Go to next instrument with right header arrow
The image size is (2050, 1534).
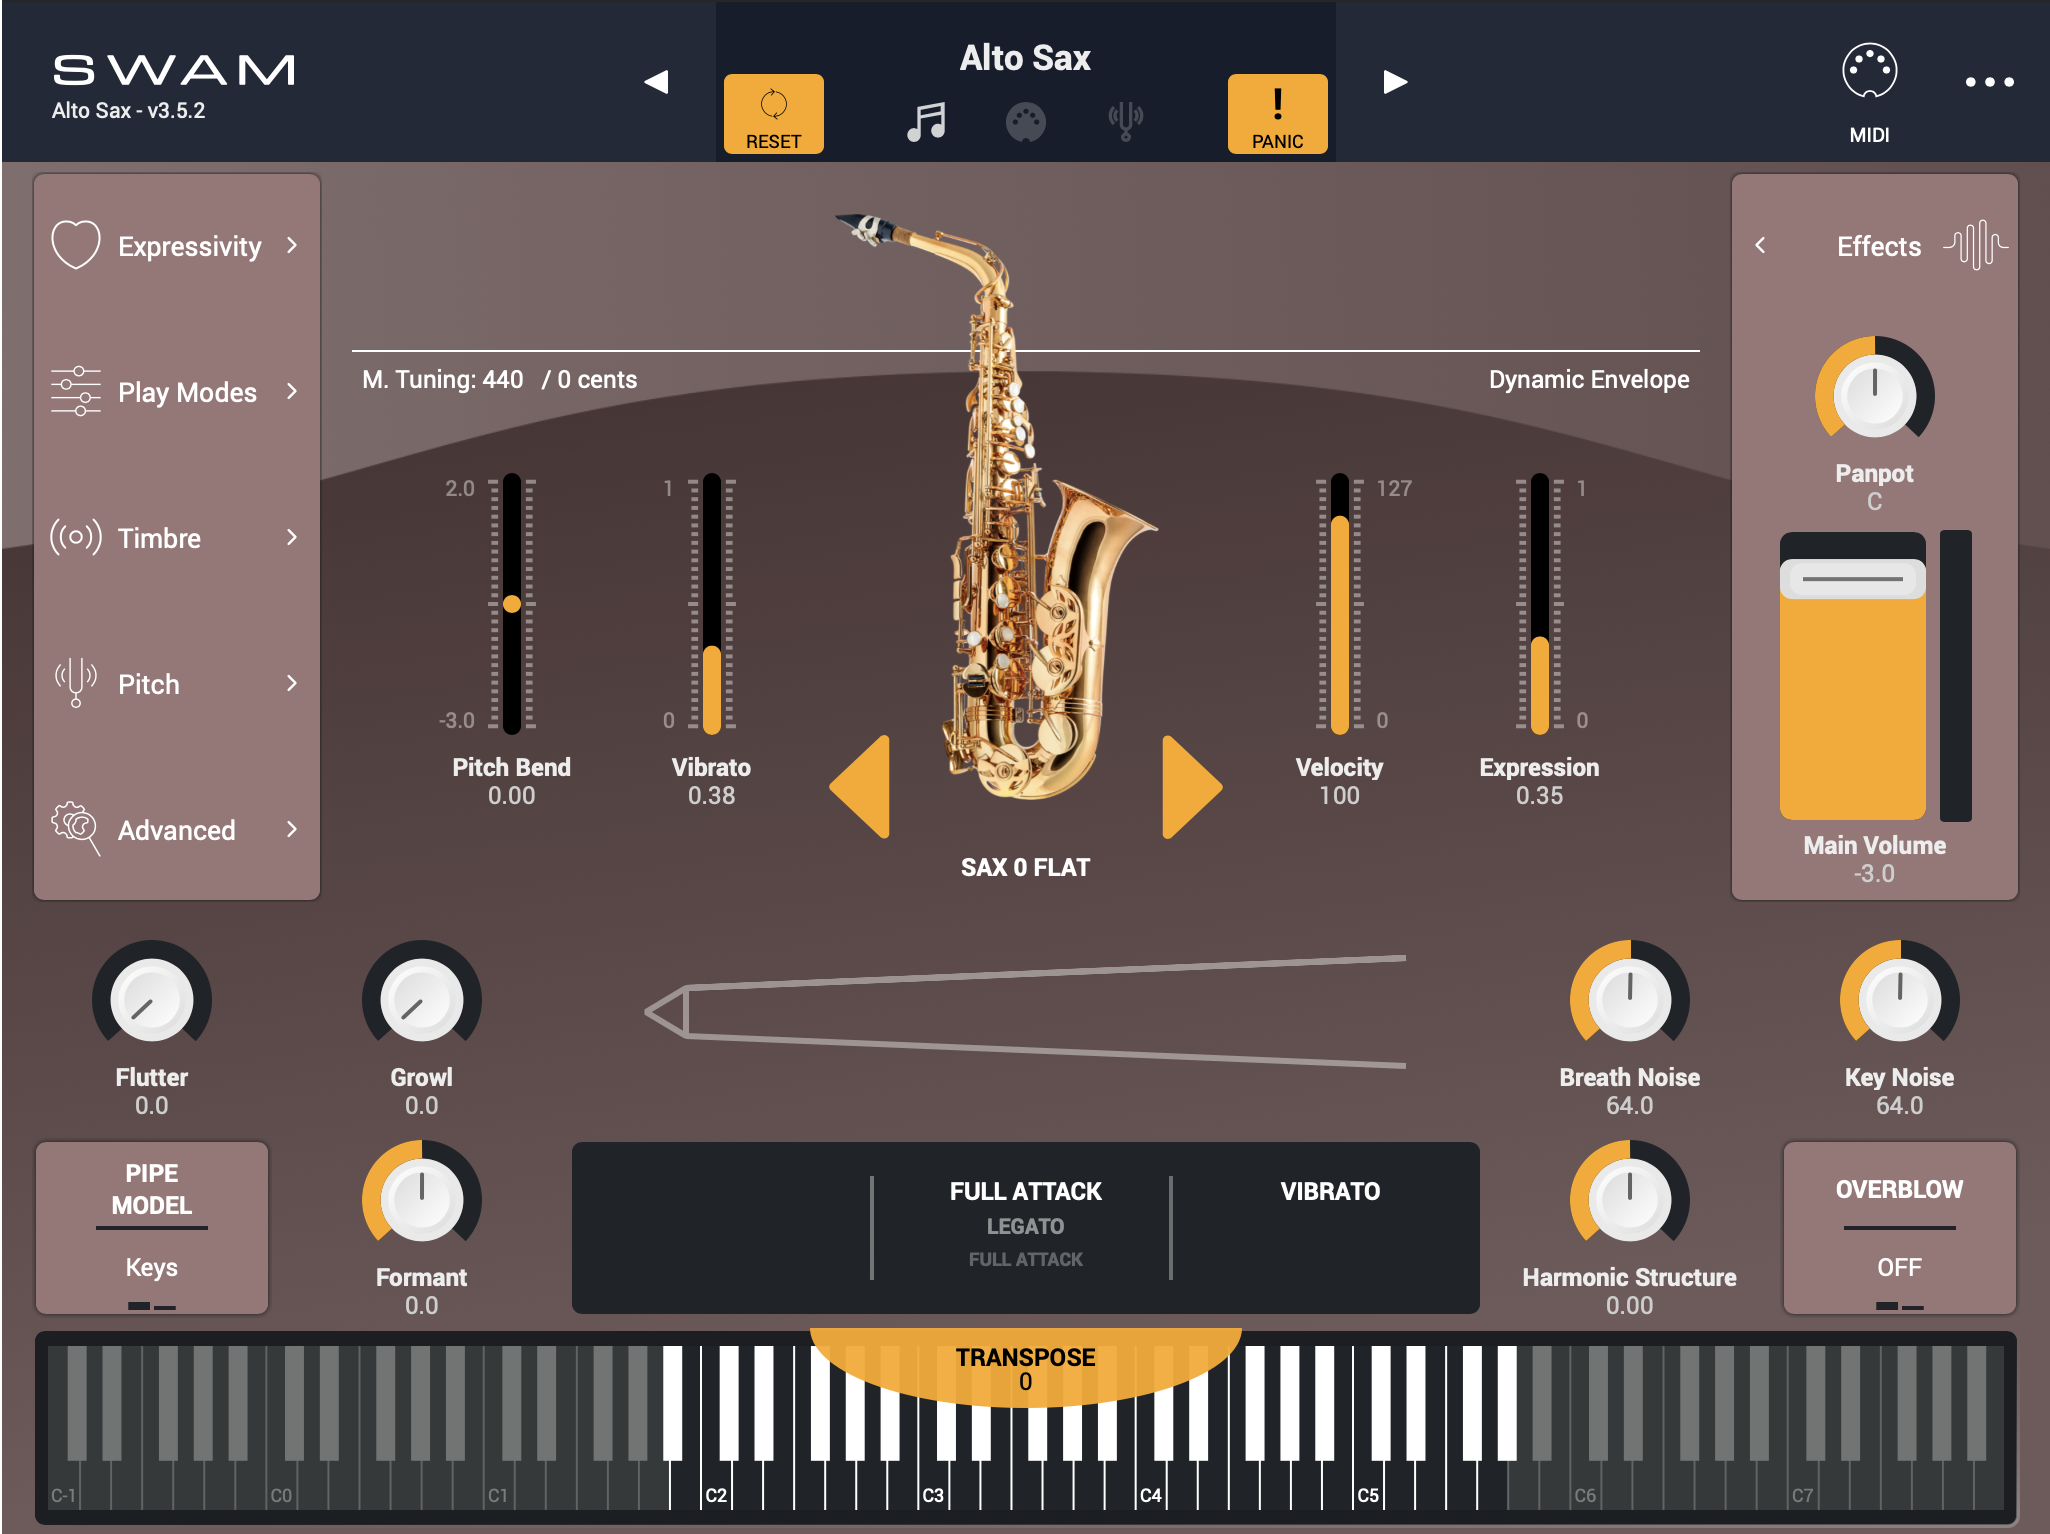pyautogui.click(x=1395, y=81)
